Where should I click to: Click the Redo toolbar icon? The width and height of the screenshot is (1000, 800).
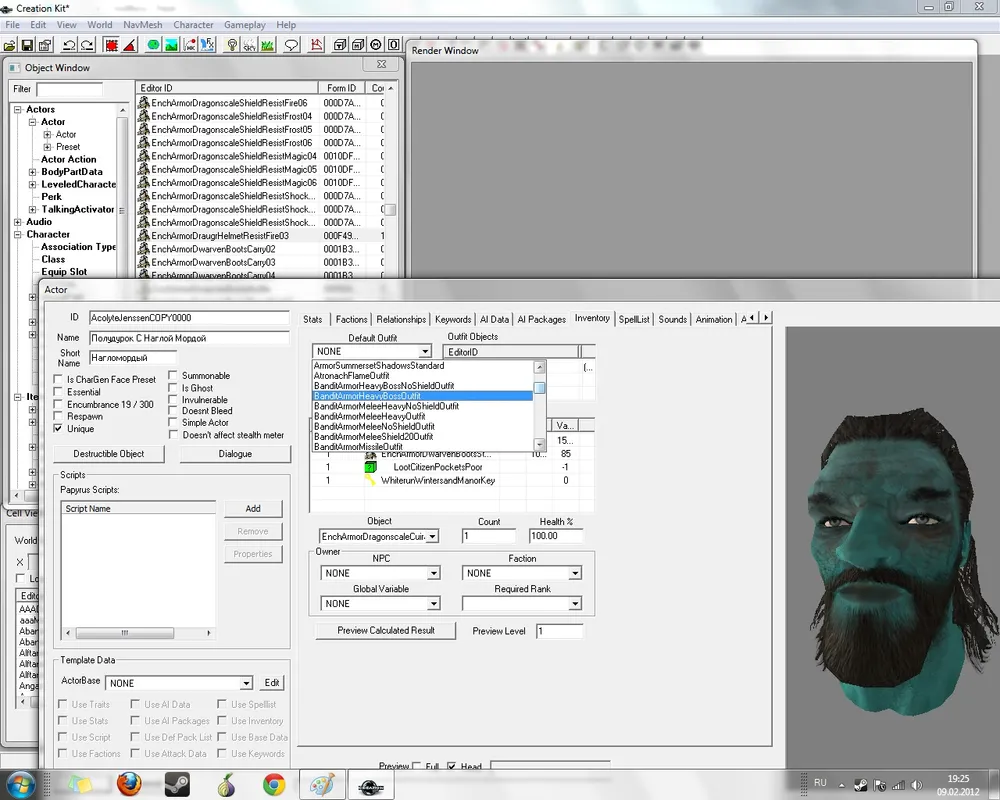(x=87, y=45)
